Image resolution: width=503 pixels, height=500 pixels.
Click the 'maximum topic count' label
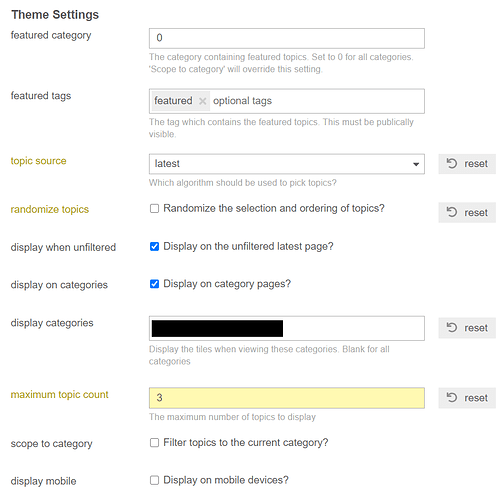(59, 395)
